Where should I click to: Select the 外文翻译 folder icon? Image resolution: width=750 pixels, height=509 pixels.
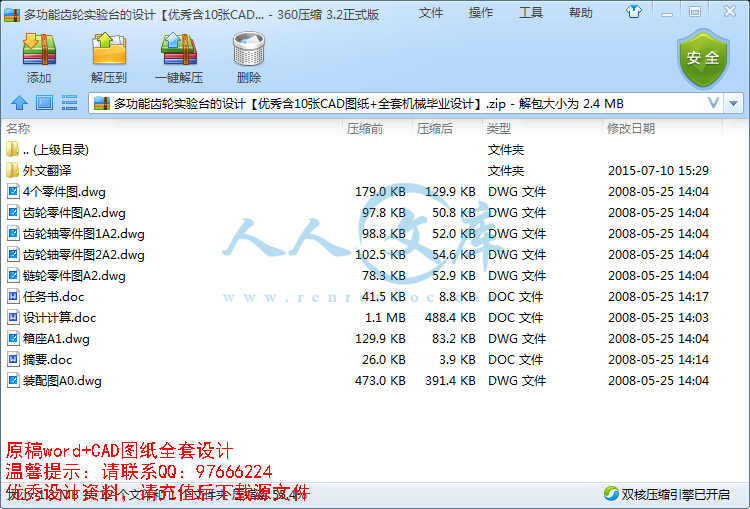(12, 170)
